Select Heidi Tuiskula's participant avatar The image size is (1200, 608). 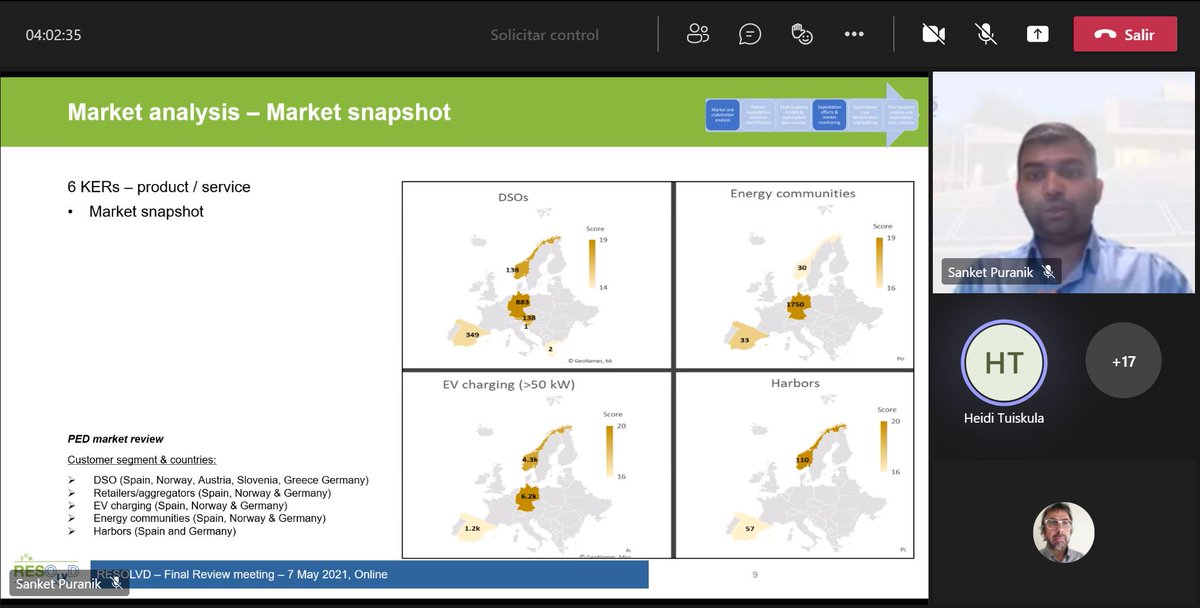pyautogui.click(x=1003, y=363)
